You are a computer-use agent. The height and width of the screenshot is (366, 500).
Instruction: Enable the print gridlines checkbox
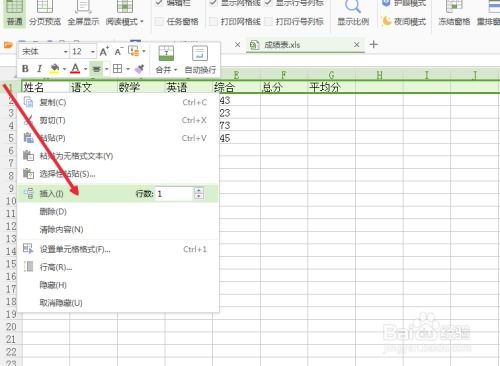(x=213, y=22)
